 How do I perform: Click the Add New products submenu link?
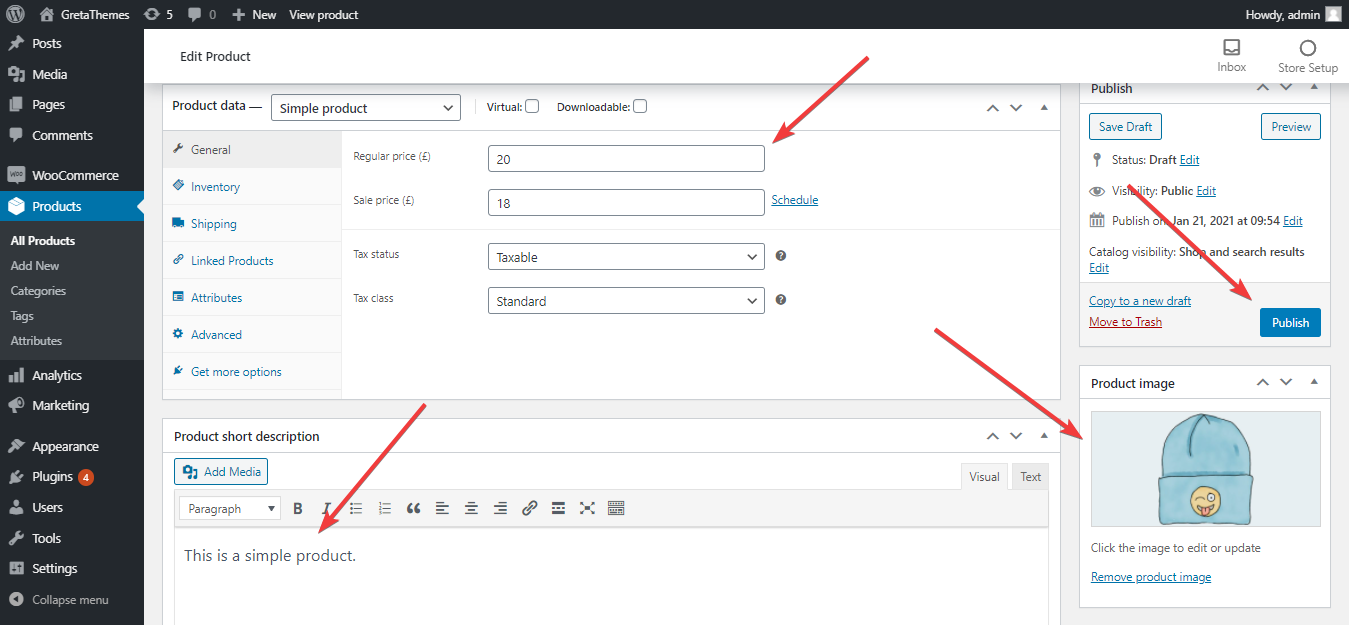(35, 266)
